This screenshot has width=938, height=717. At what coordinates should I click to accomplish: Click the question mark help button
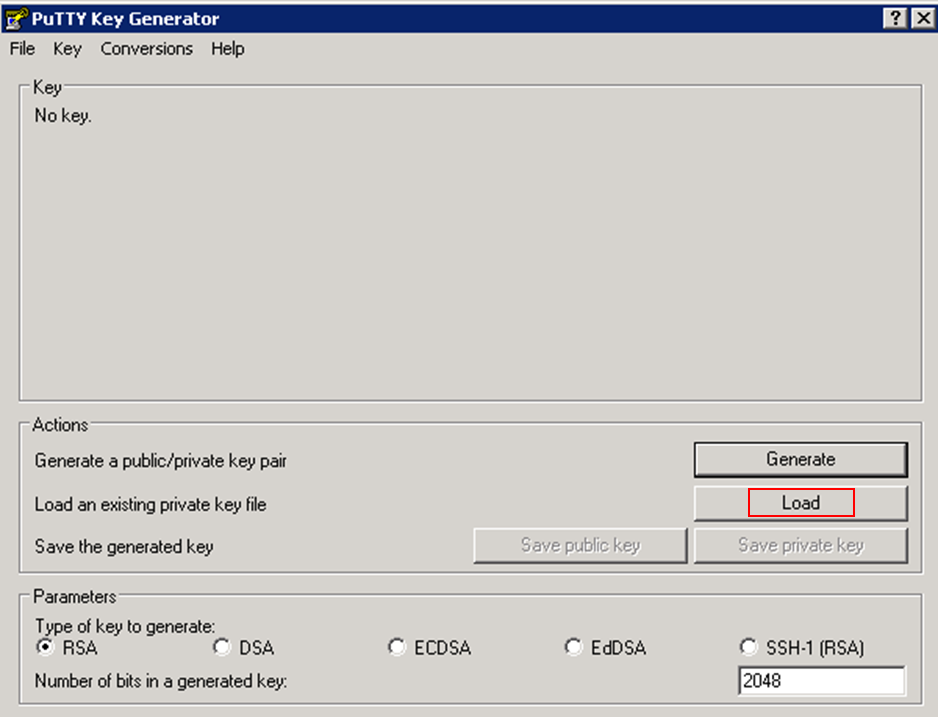895,18
